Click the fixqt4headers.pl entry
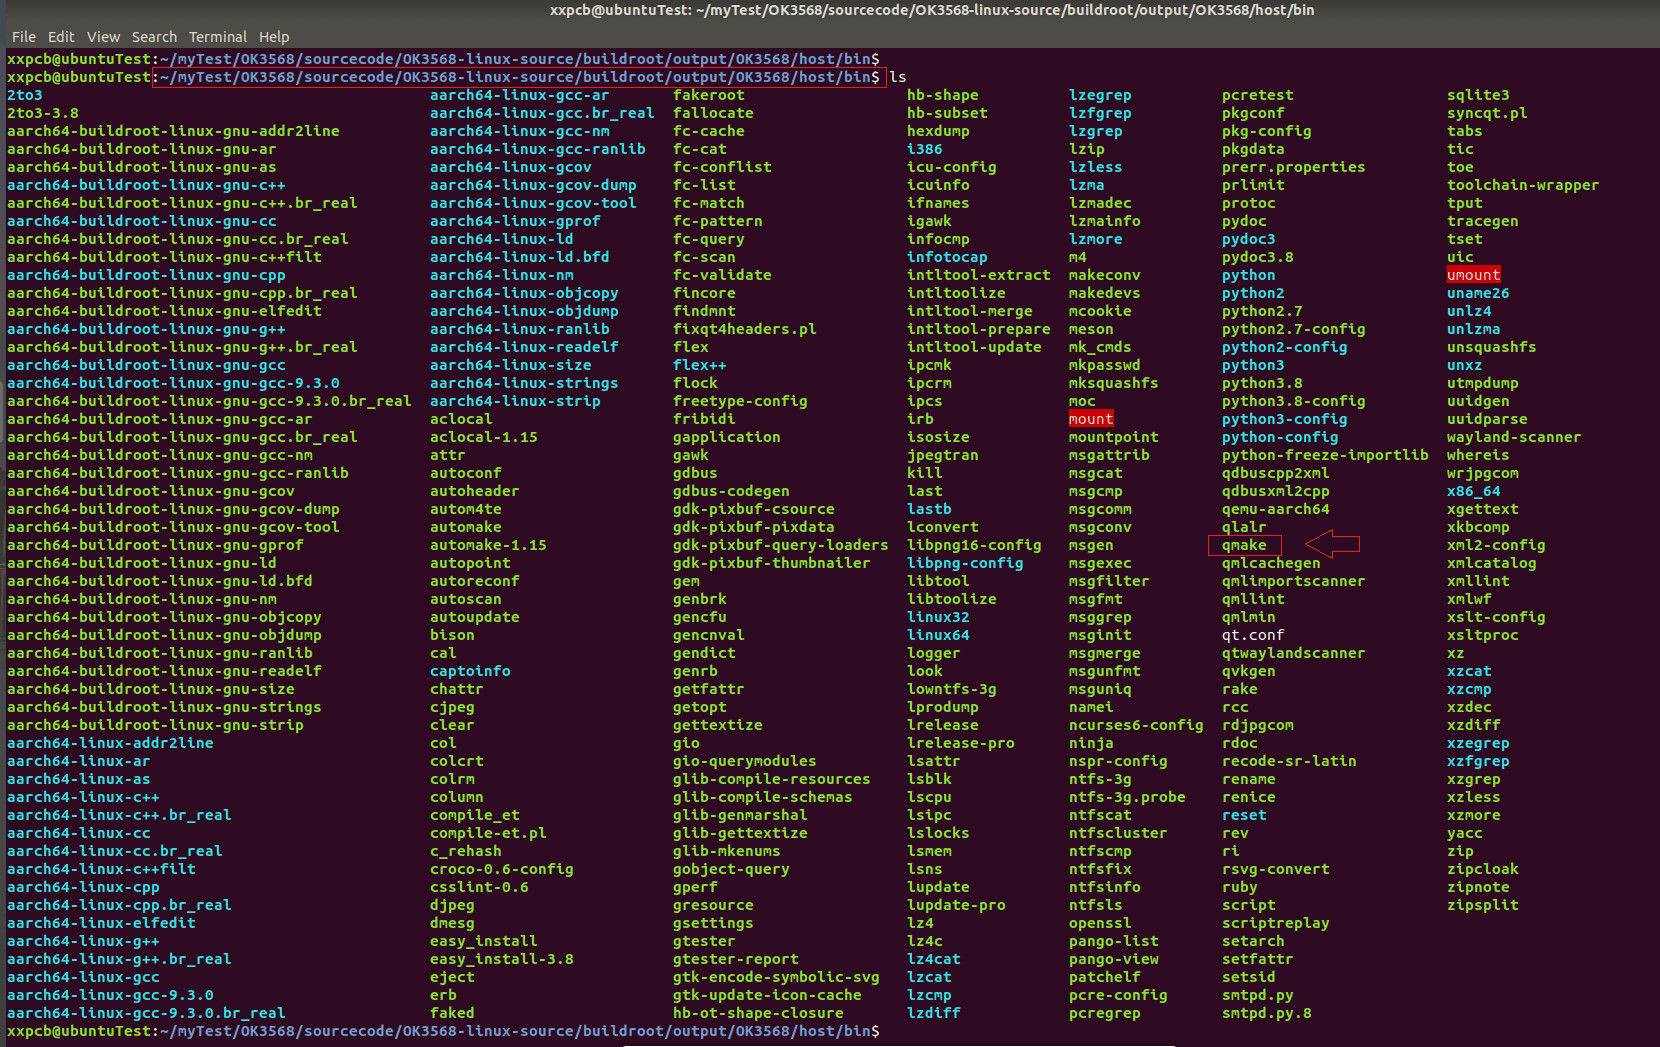 tap(745, 329)
